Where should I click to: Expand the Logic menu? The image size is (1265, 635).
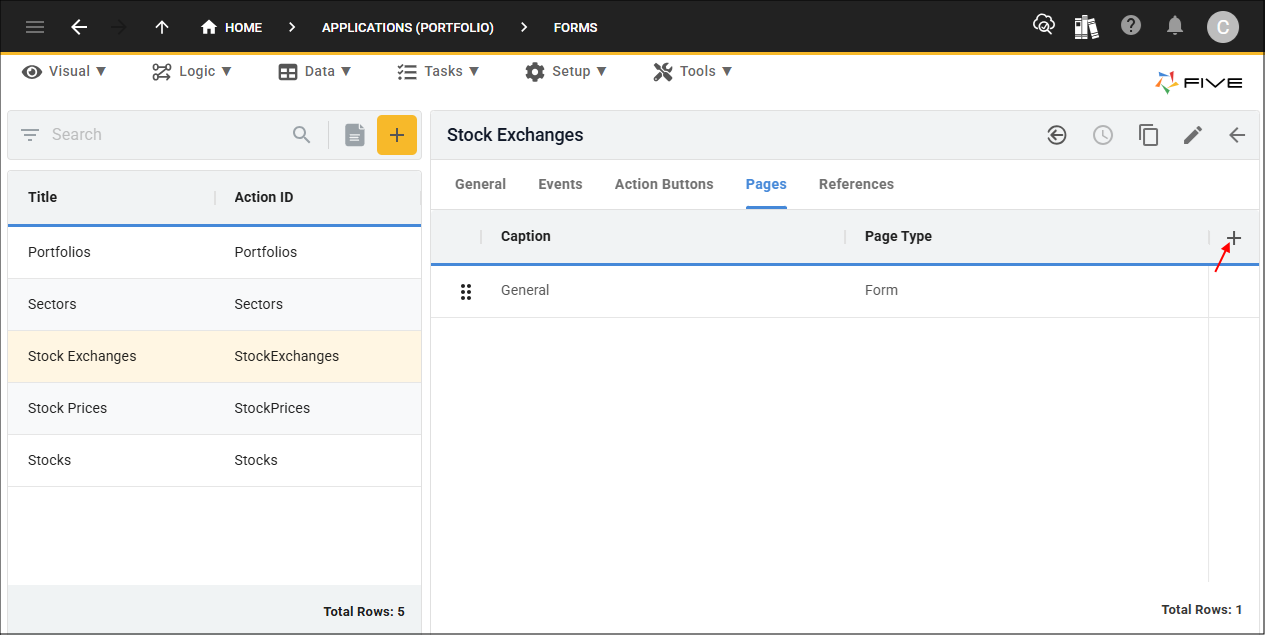tap(192, 71)
